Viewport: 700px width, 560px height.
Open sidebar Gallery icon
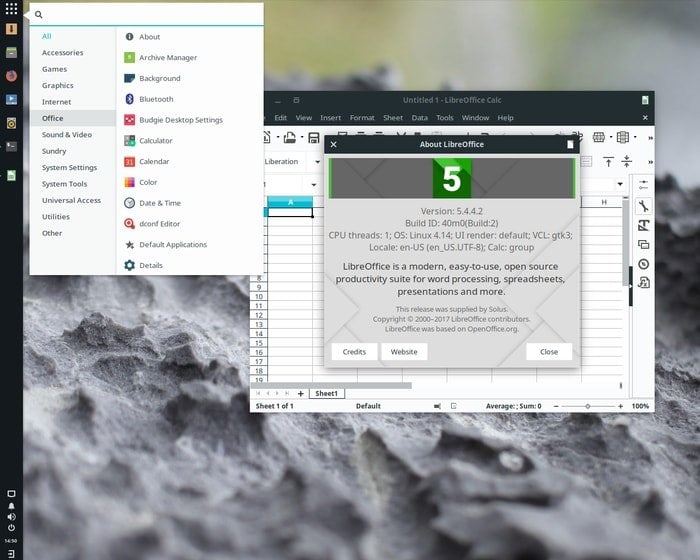pos(643,245)
